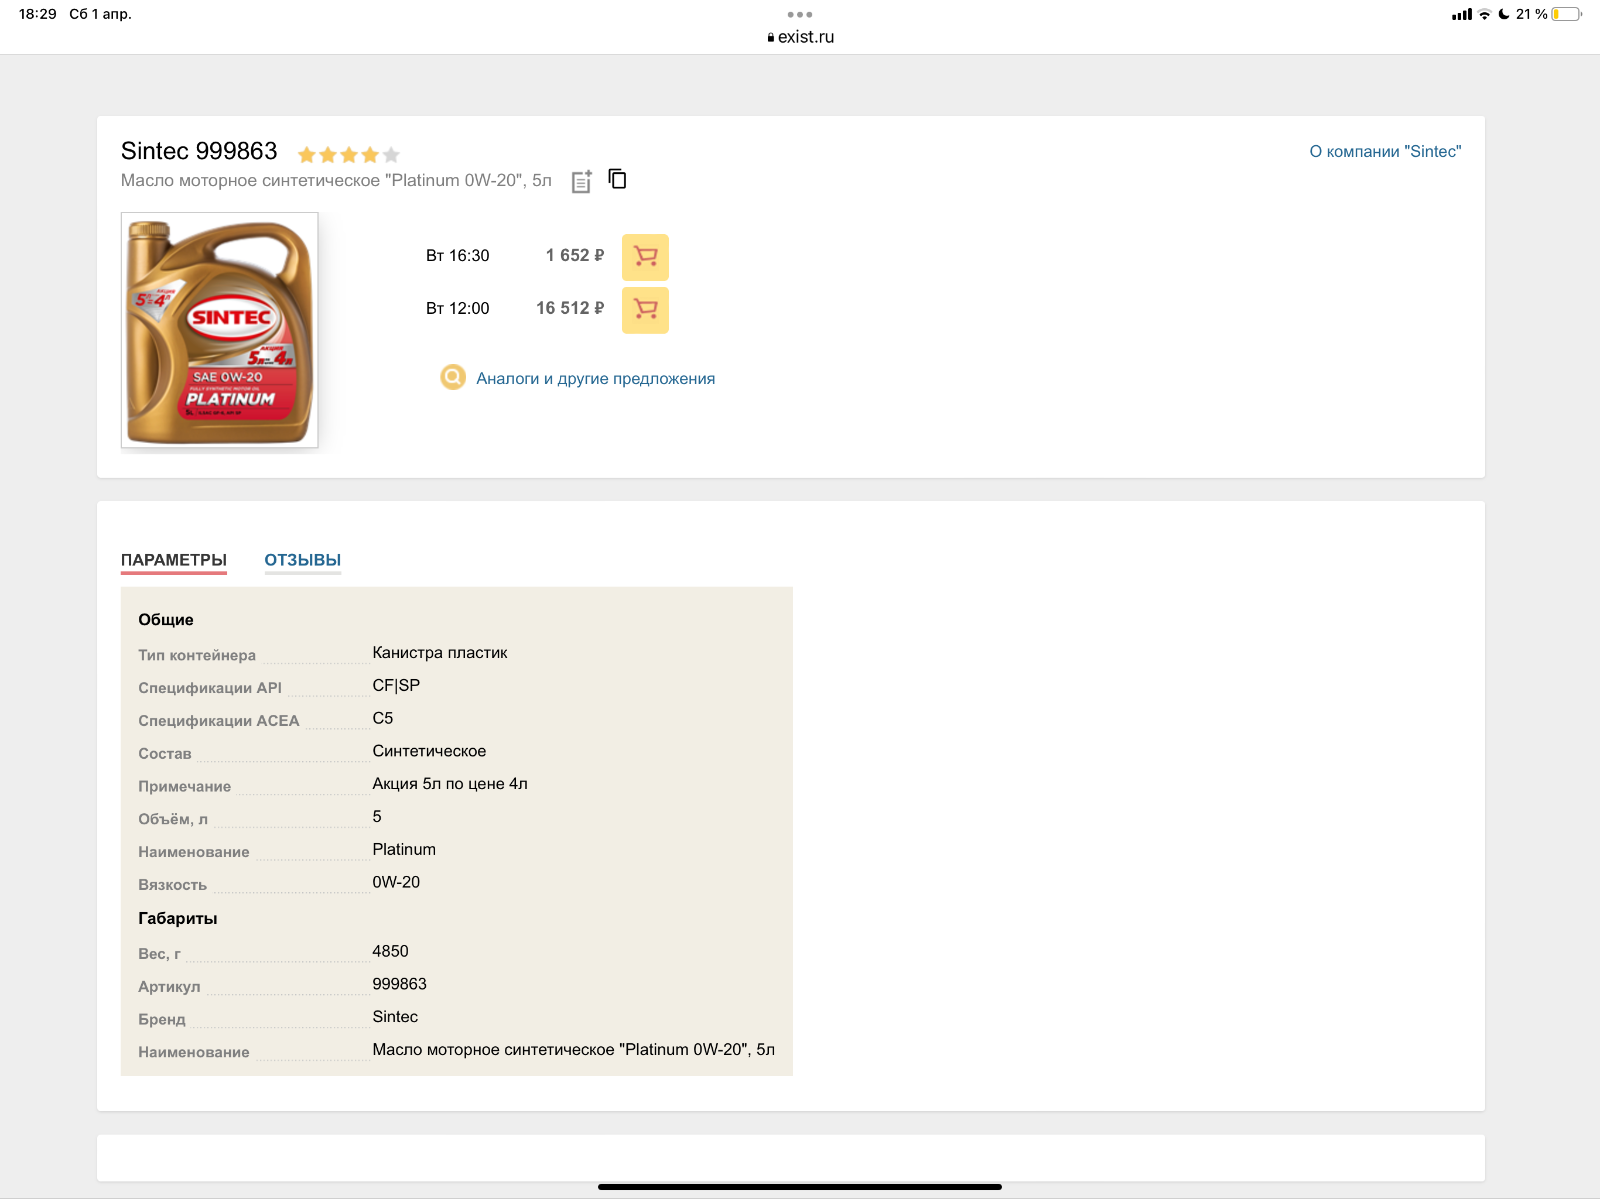Click delivery time Вт 16:30
Screen dimensions: 1600x1199
pyautogui.click(x=458, y=255)
